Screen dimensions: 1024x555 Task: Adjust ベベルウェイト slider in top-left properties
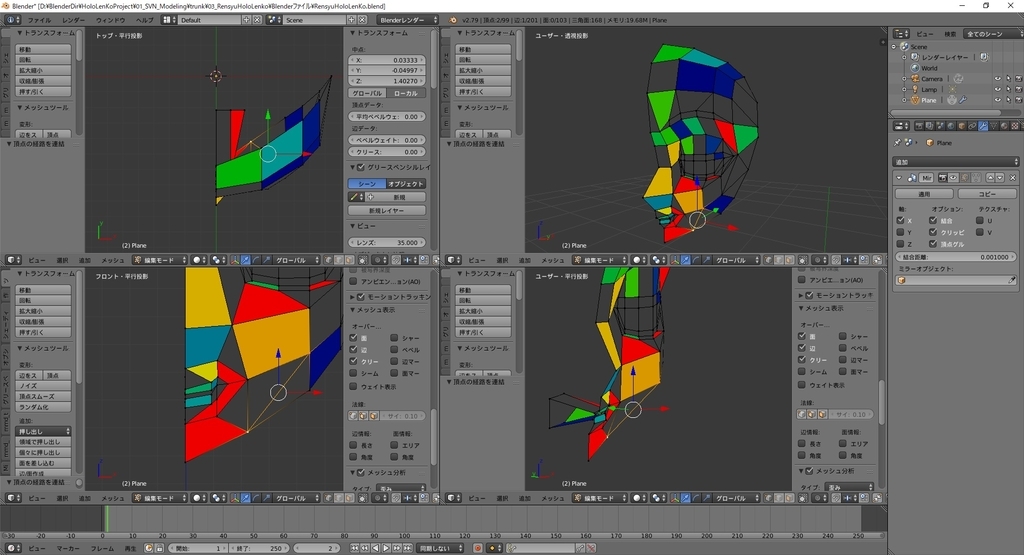coord(387,140)
